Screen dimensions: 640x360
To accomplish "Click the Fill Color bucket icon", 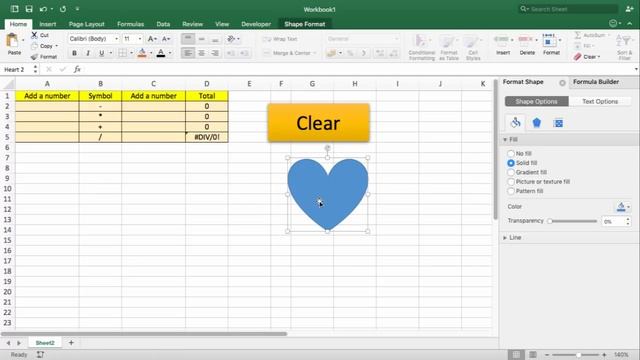I will point(142,53).
